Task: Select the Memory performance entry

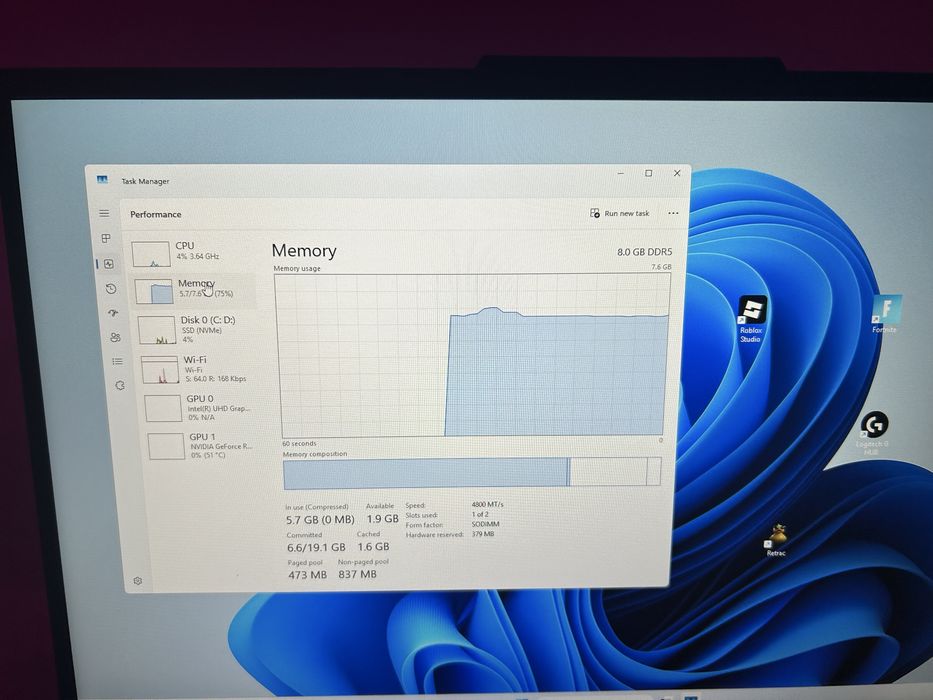Action: (194, 290)
